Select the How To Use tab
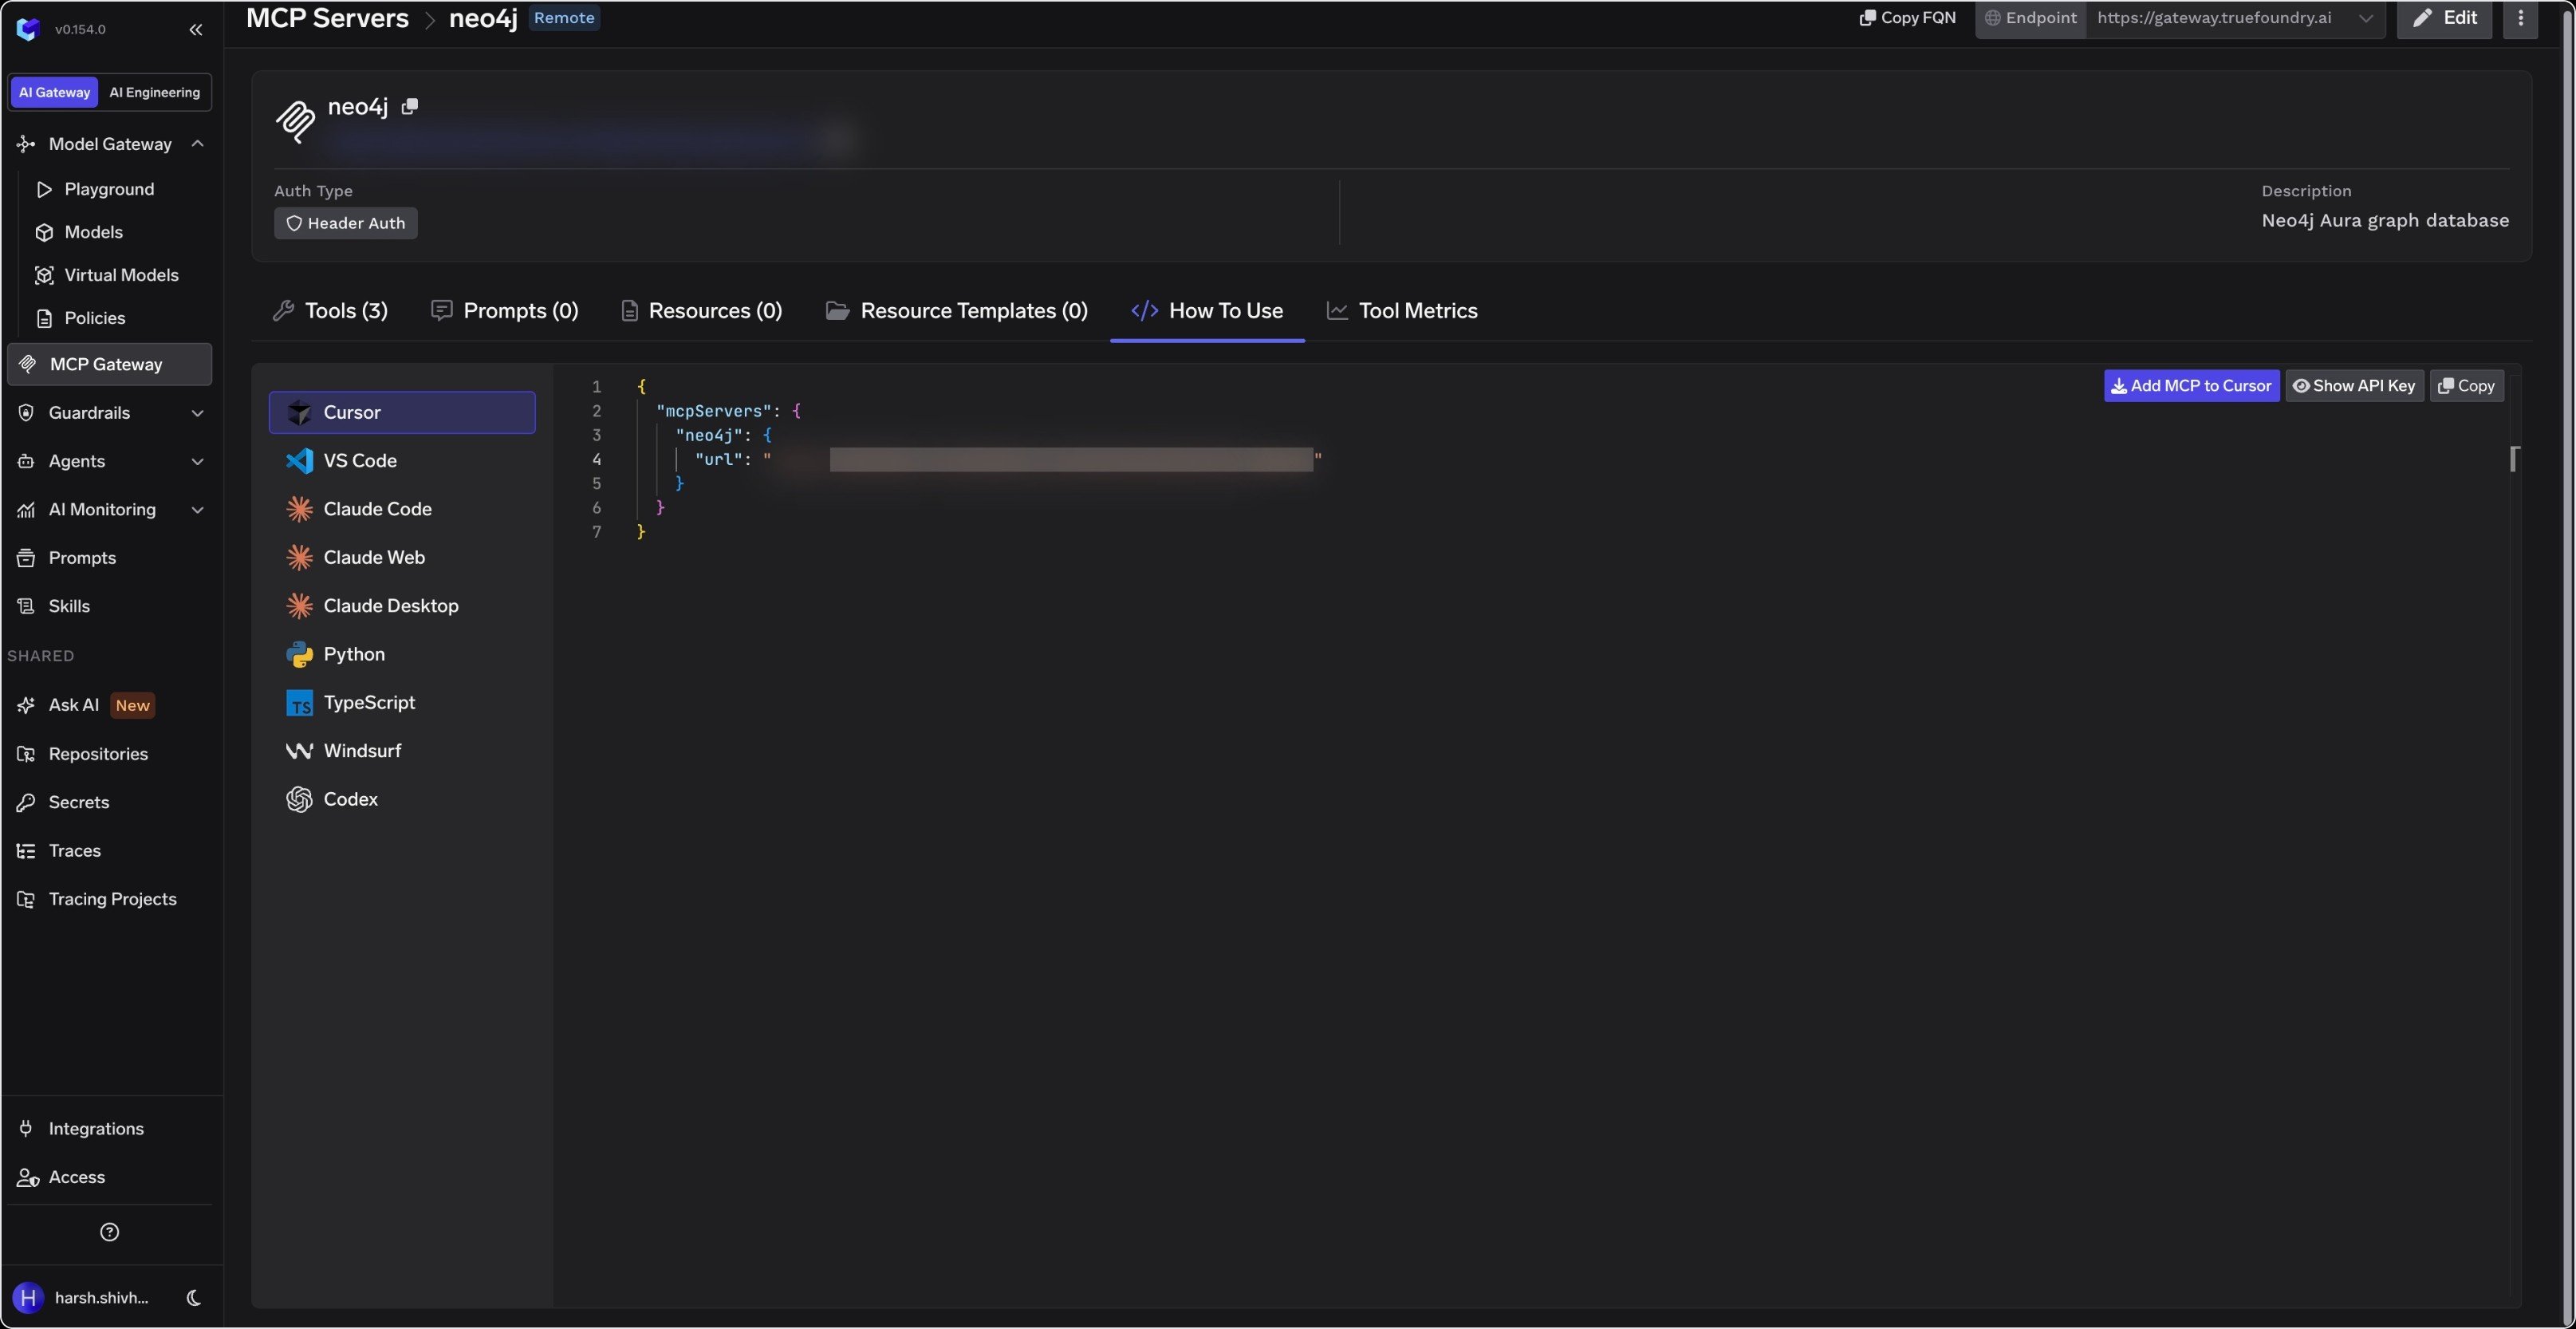The height and width of the screenshot is (1329, 2576). point(1207,311)
